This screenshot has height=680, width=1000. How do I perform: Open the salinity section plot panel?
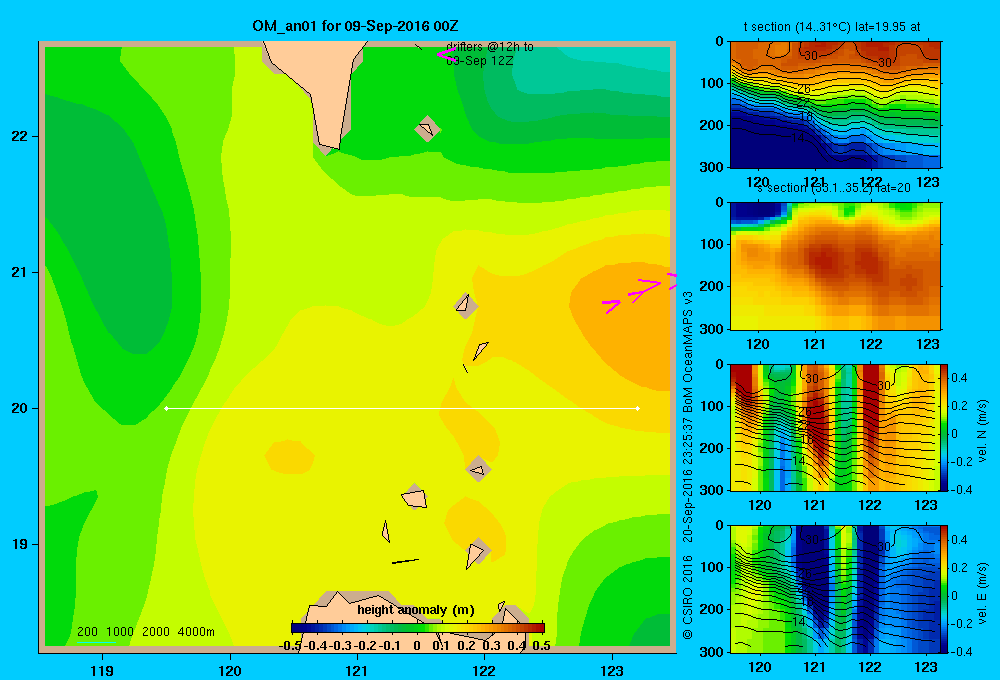coord(835,266)
